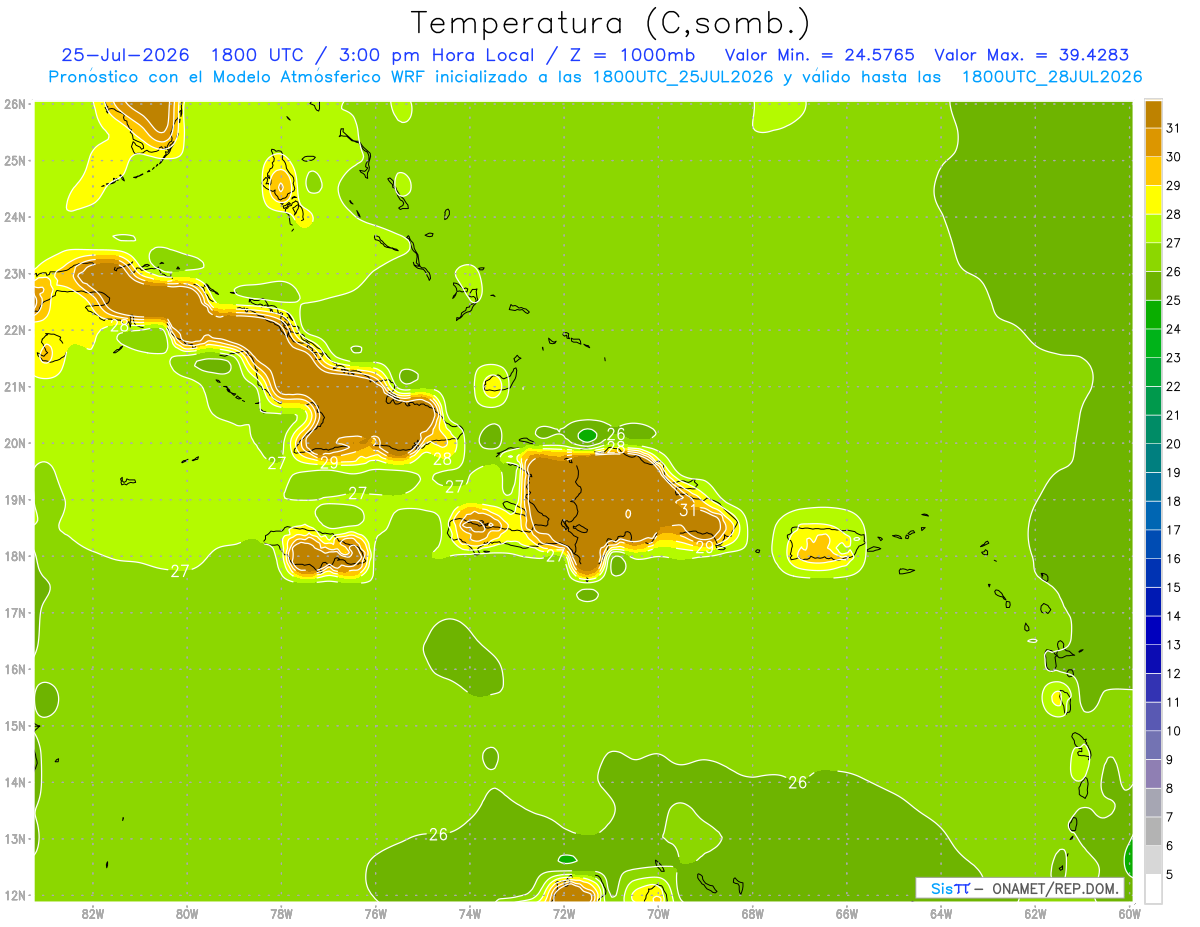Screen dimensions: 1200x927
Task: Select the legend swatch between 27 and 28
Action: click(x=1153, y=228)
